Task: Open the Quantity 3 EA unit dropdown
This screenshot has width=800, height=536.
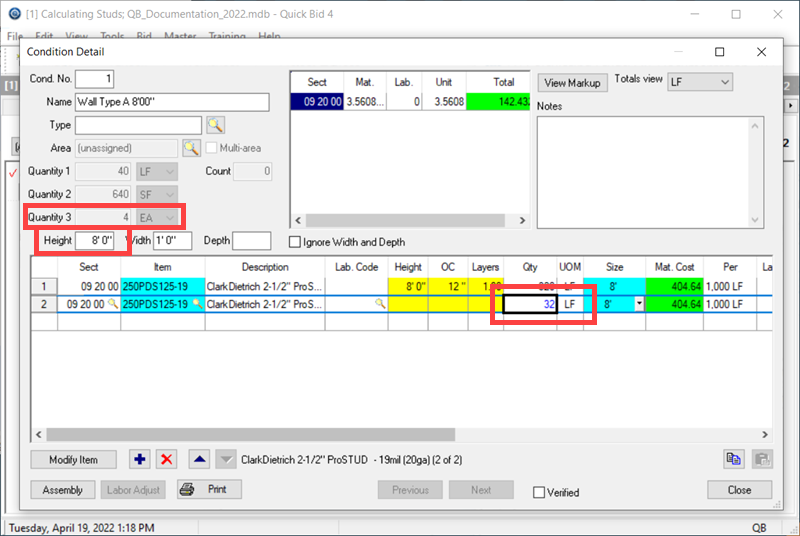Action: (157, 217)
